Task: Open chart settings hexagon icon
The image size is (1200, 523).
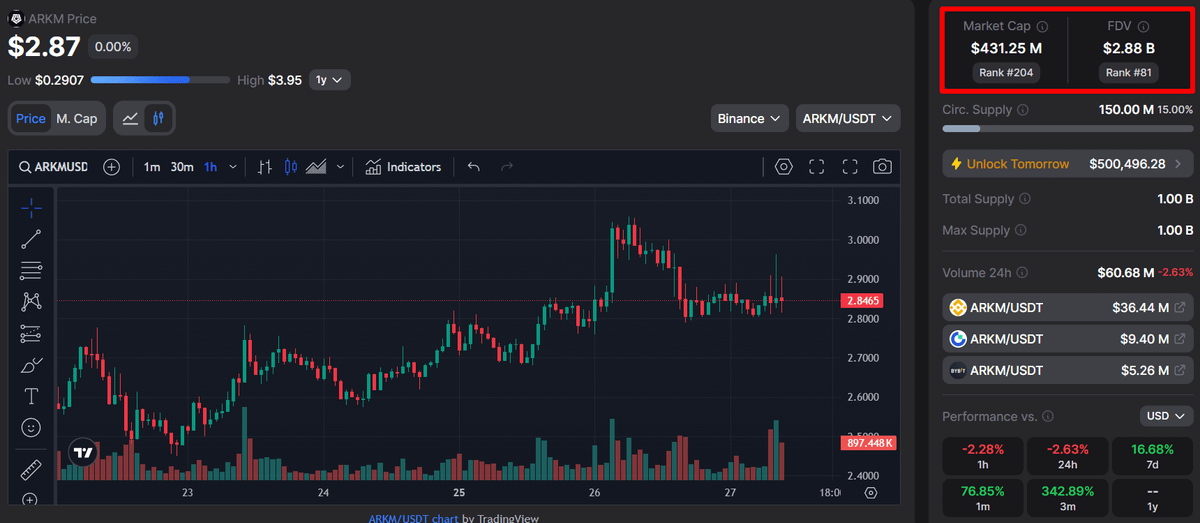Action: pyautogui.click(x=783, y=167)
